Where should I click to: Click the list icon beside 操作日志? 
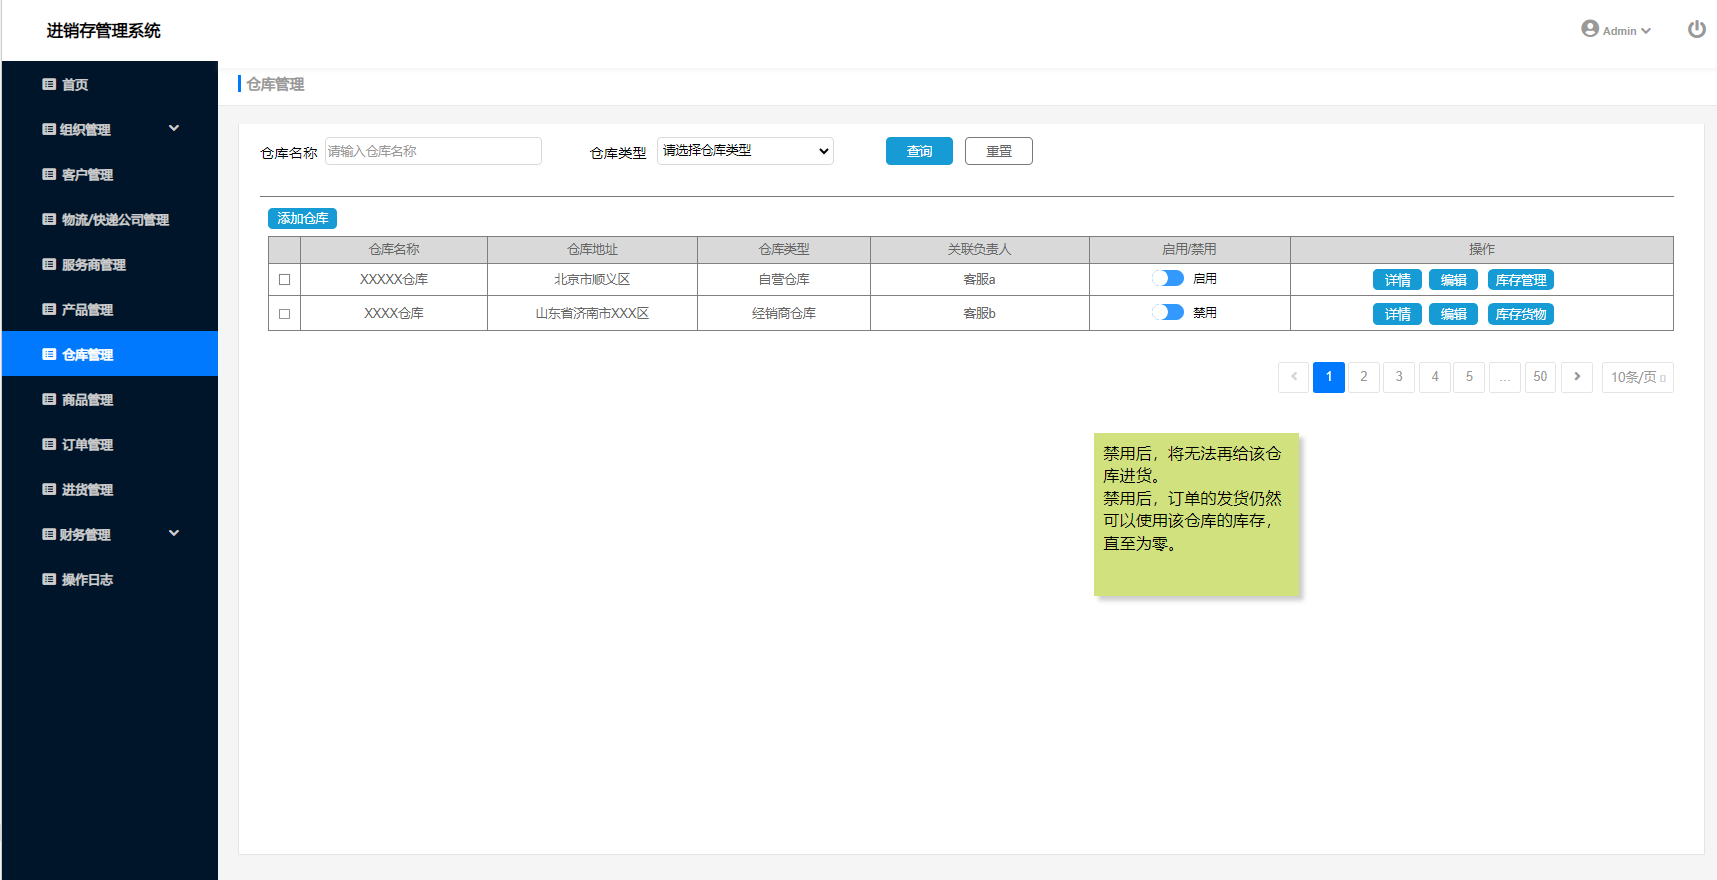(x=49, y=579)
